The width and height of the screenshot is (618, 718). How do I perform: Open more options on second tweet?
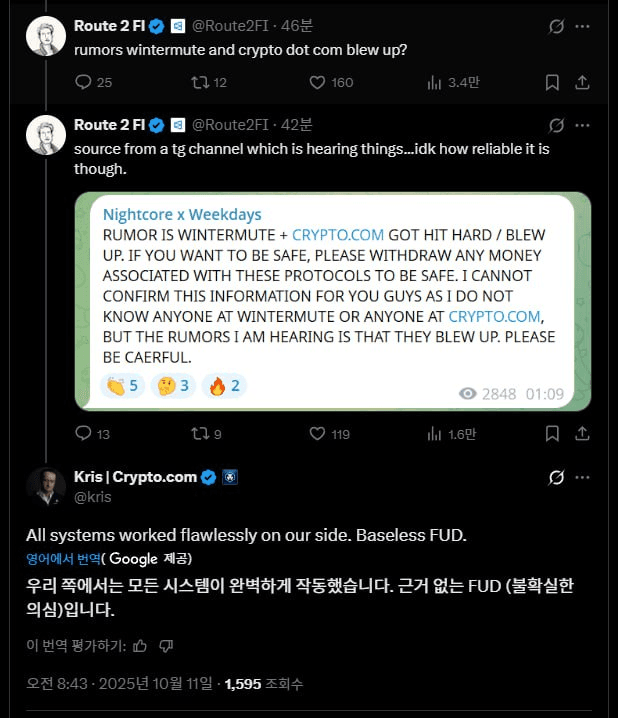coord(583,125)
